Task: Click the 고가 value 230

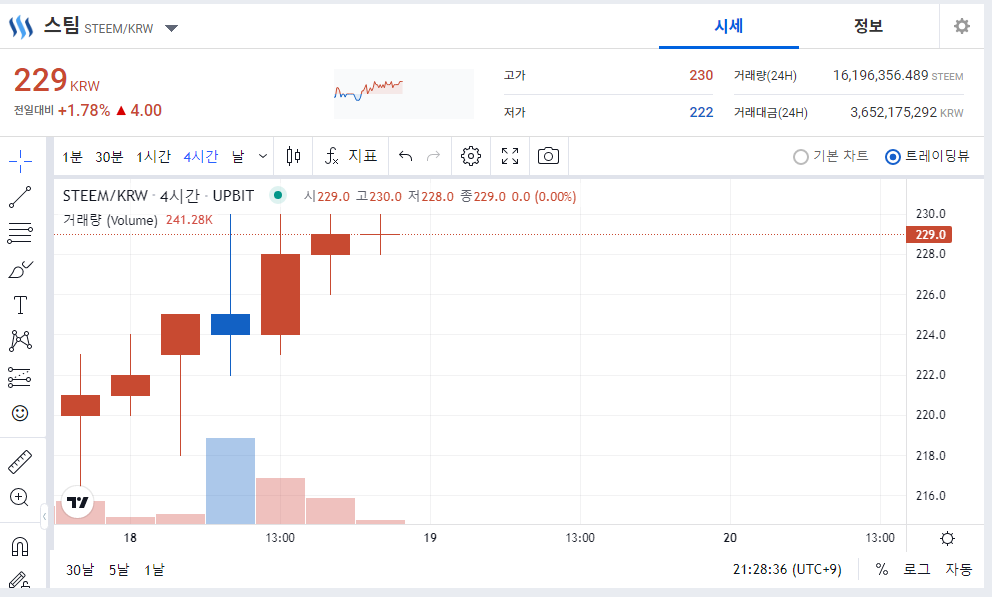Action: pyautogui.click(x=701, y=75)
